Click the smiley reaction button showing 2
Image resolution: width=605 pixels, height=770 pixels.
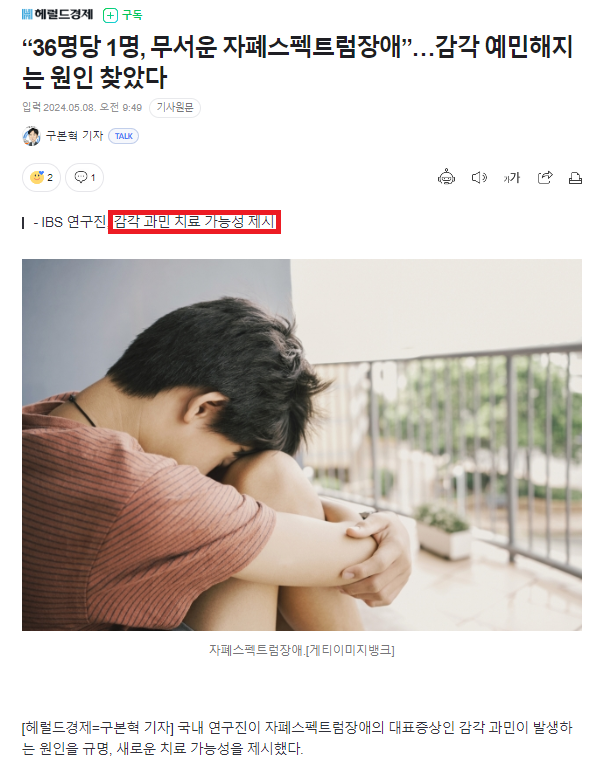pos(41,177)
